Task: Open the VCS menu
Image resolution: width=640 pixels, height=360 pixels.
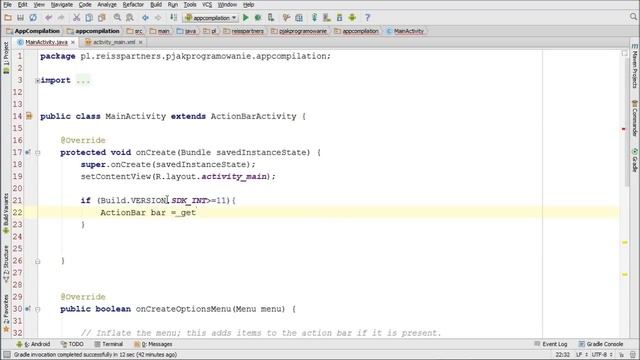Action: 207,5
